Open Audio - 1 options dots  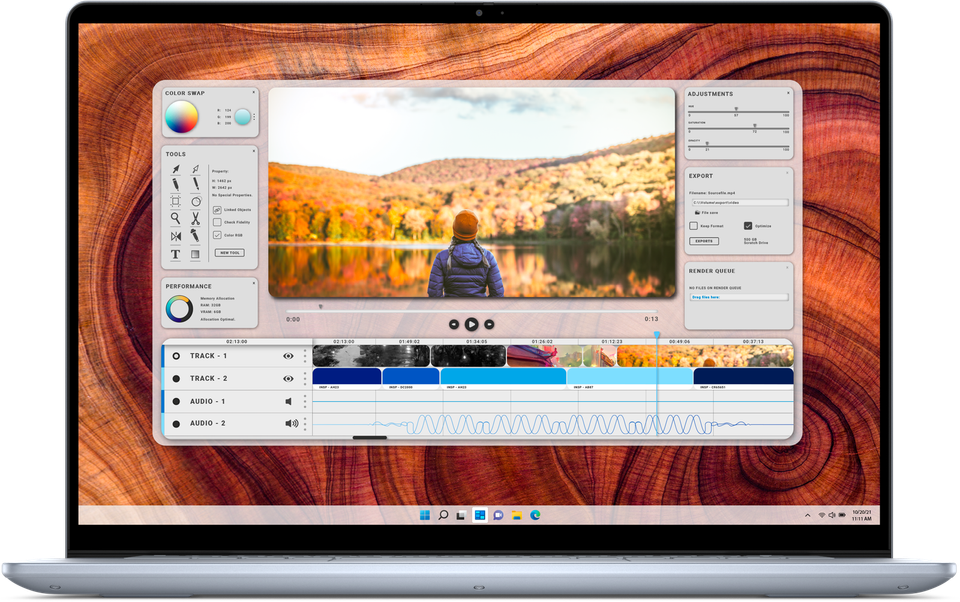click(x=305, y=402)
